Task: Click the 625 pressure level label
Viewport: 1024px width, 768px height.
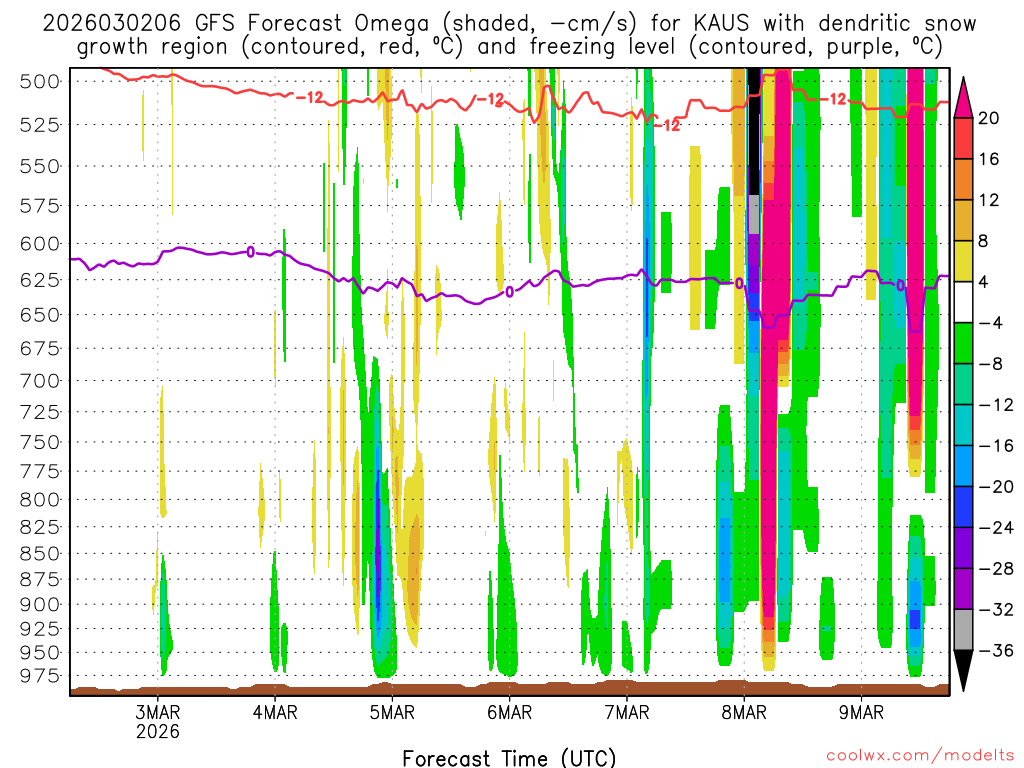Action: [x=39, y=280]
